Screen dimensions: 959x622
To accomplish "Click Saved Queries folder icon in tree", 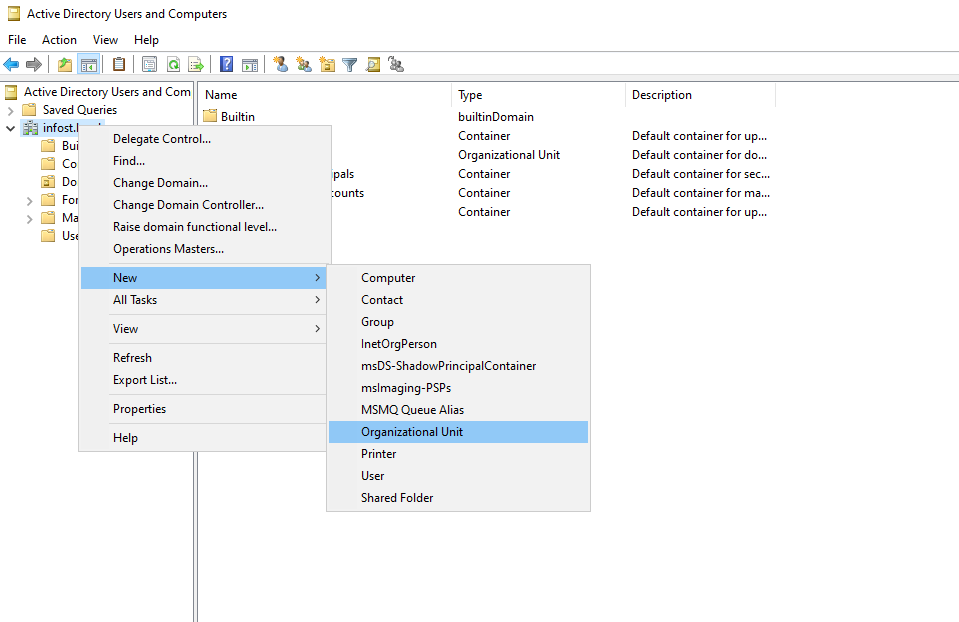I will 29,109.
